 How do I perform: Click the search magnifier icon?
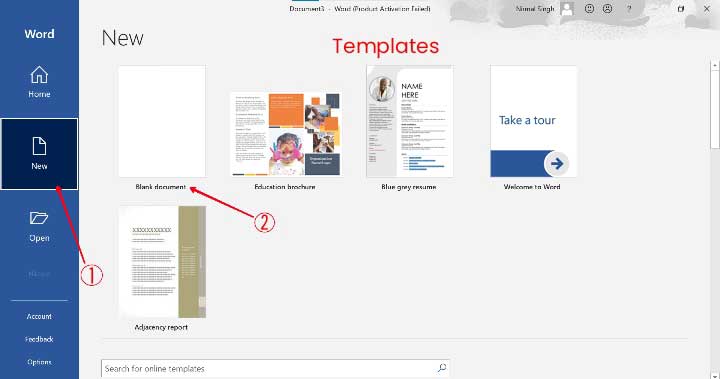(442, 368)
